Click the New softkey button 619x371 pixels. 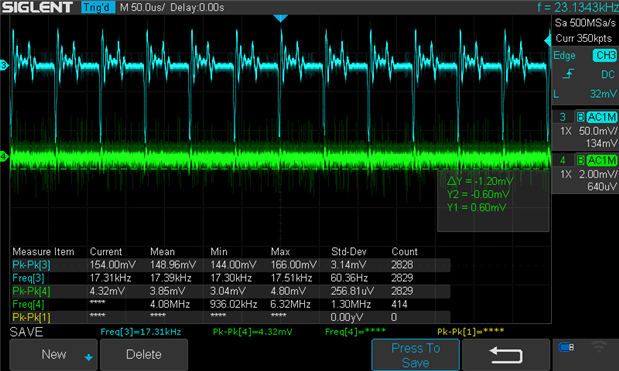(53, 354)
